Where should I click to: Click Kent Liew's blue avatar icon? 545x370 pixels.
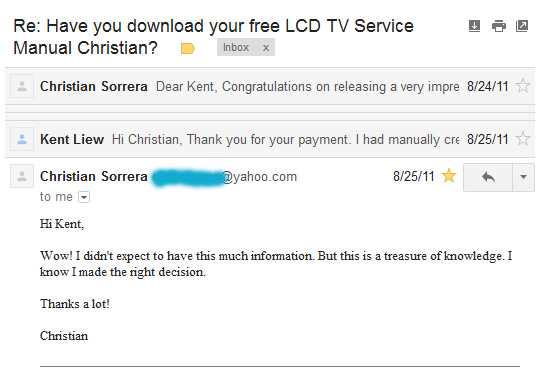point(22,139)
